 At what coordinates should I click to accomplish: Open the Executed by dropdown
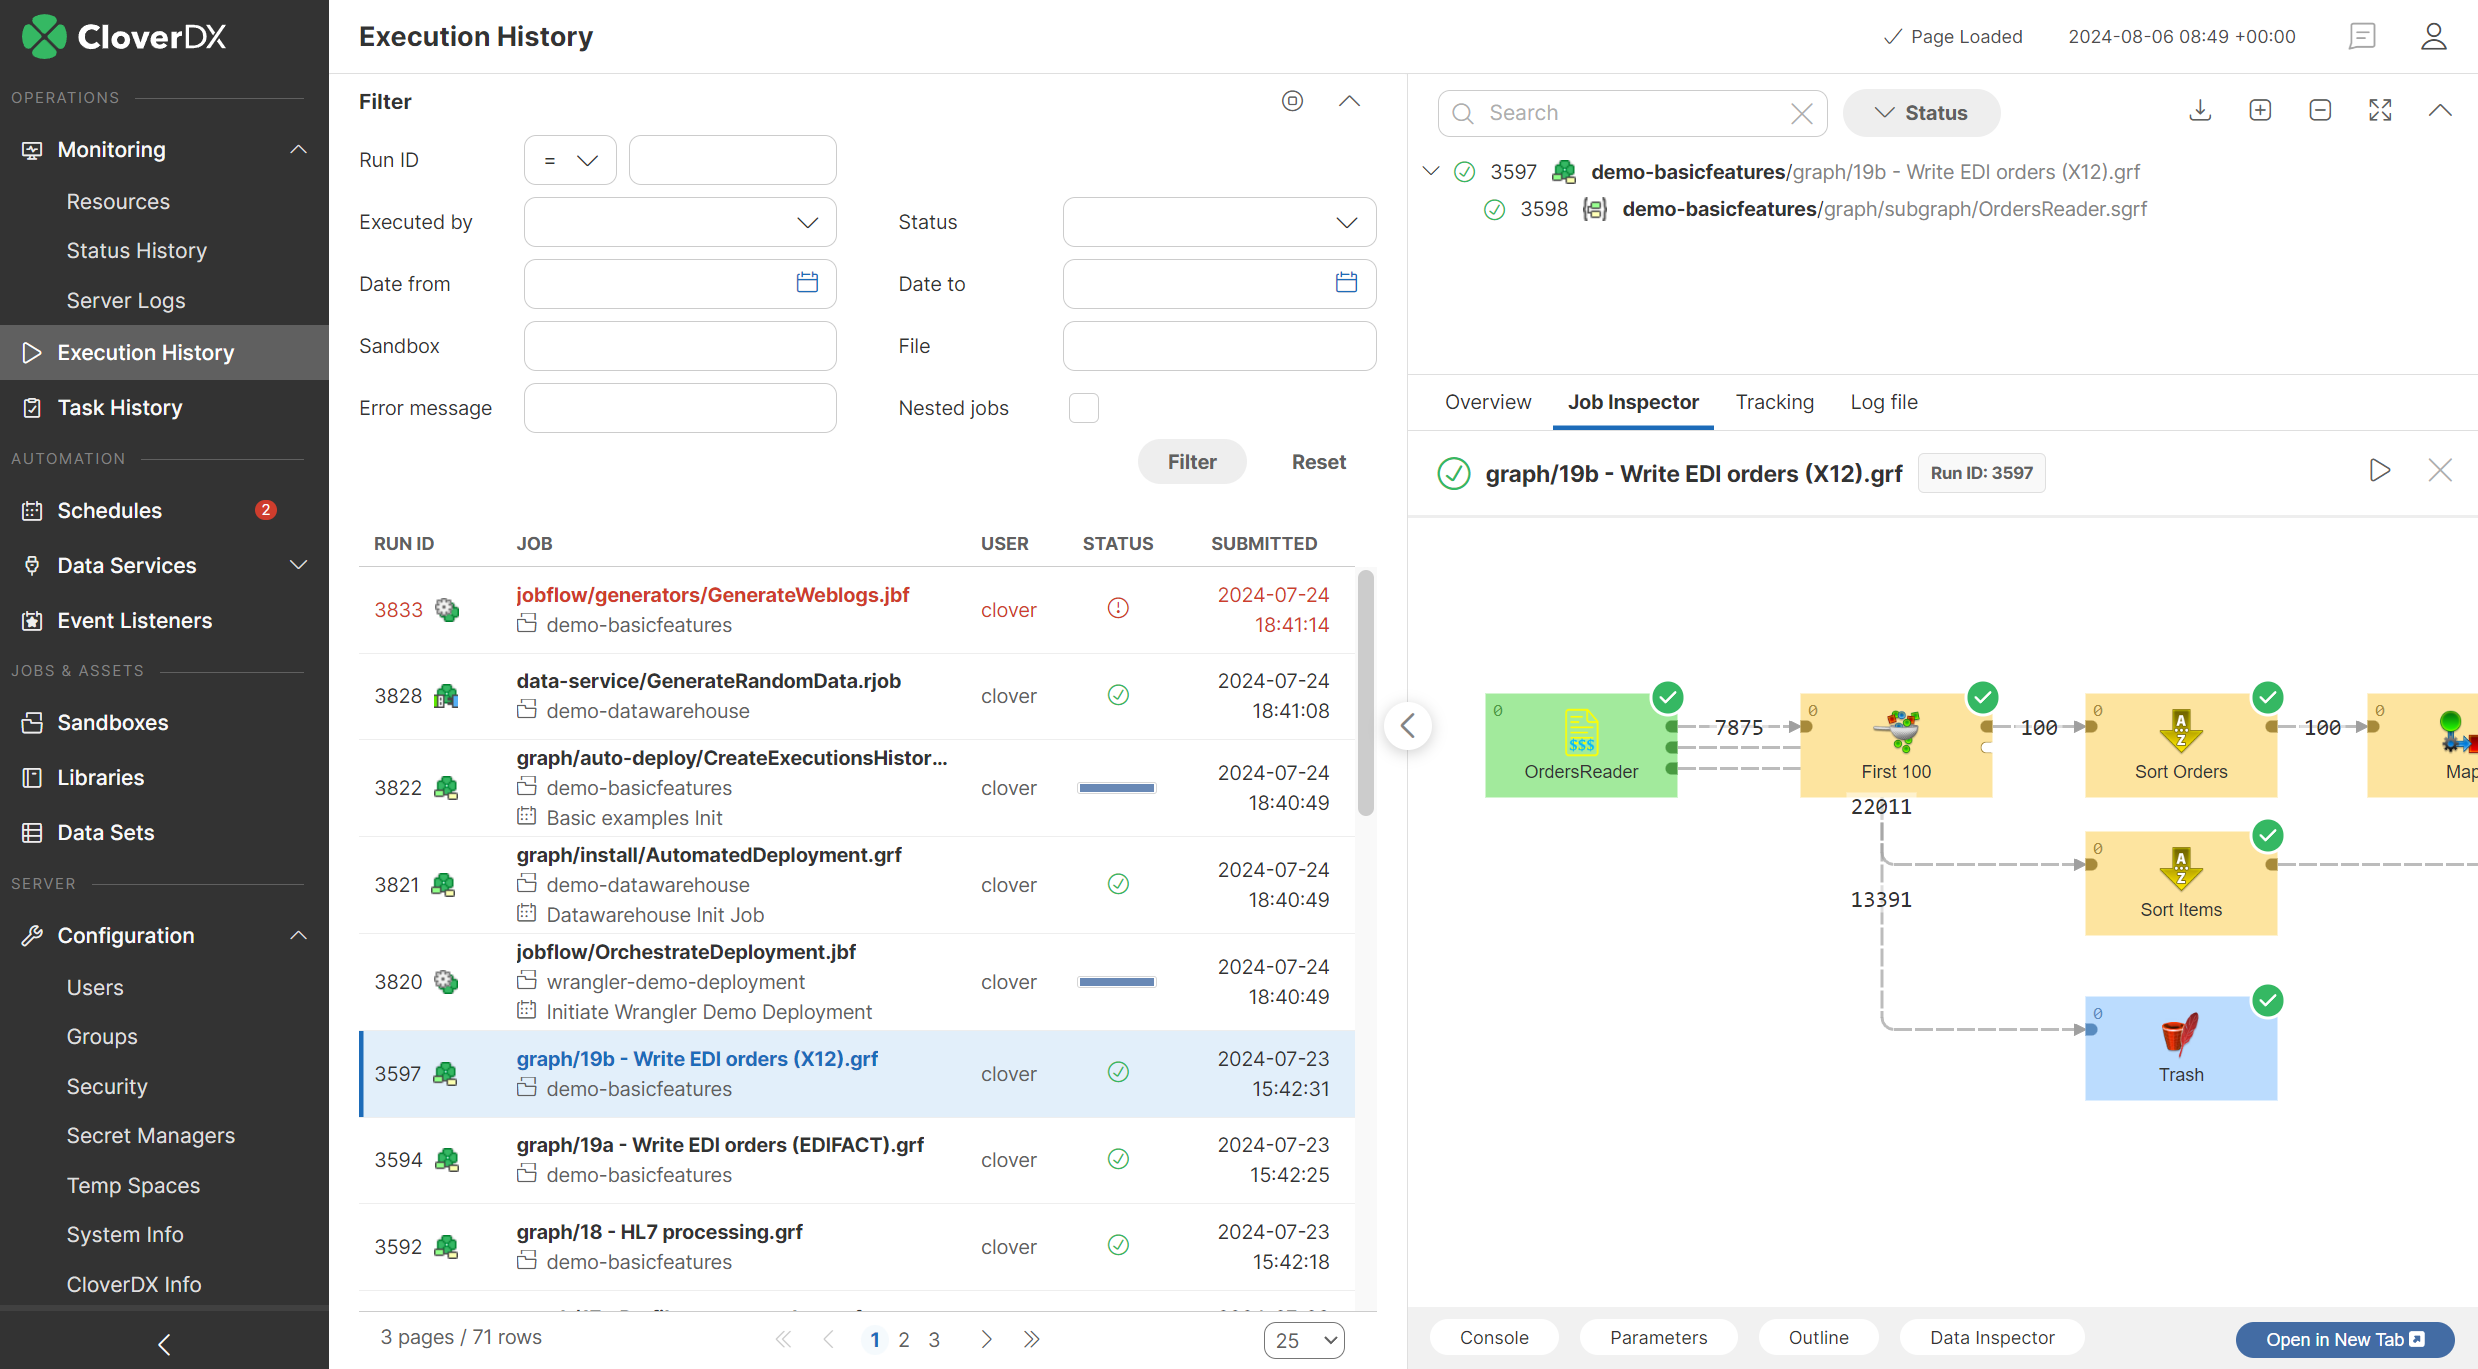pyautogui.click(x=680, y=222)
